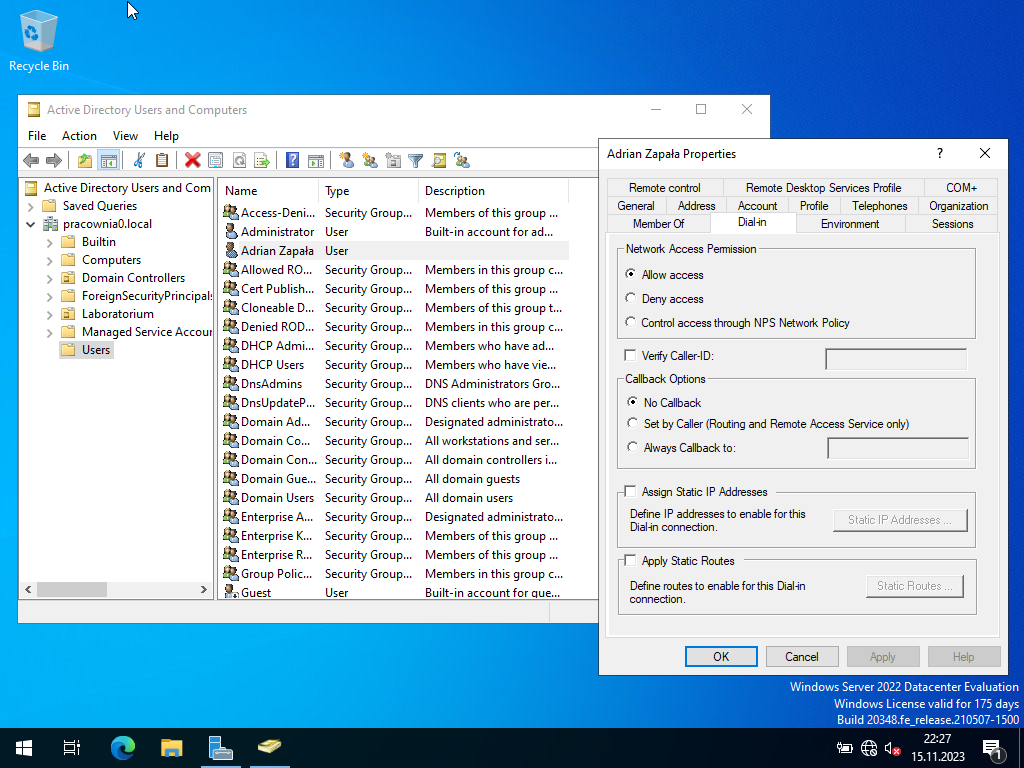
Task: Select the Always Callback to option
Action: (x=632, y=447)
